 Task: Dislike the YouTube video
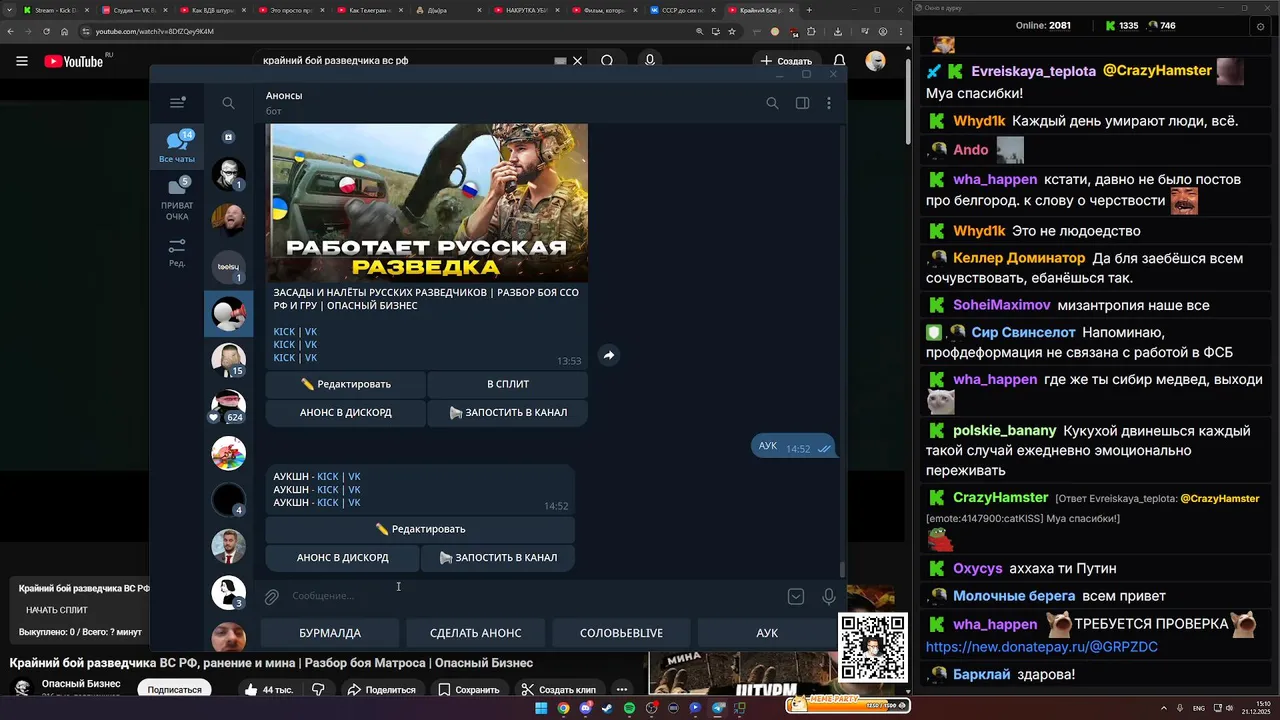(x=318, y=689)
